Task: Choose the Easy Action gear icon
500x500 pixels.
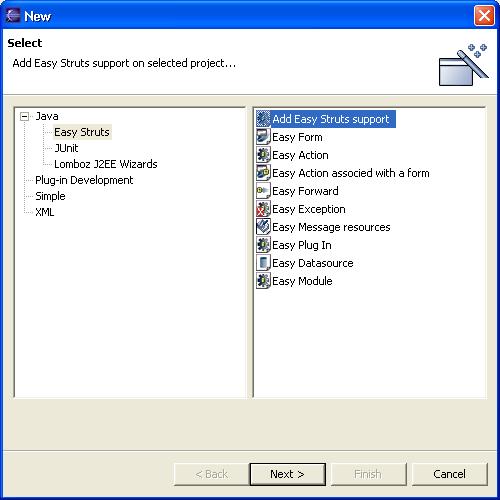Action: pos(263,155)
